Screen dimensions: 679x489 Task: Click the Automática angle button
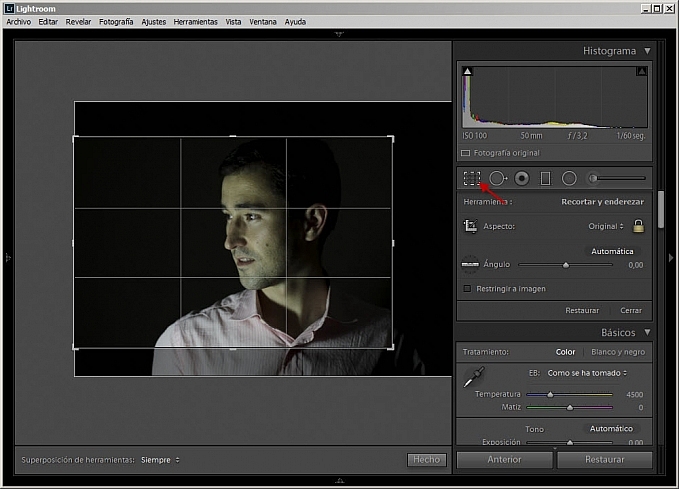point(612,251)
